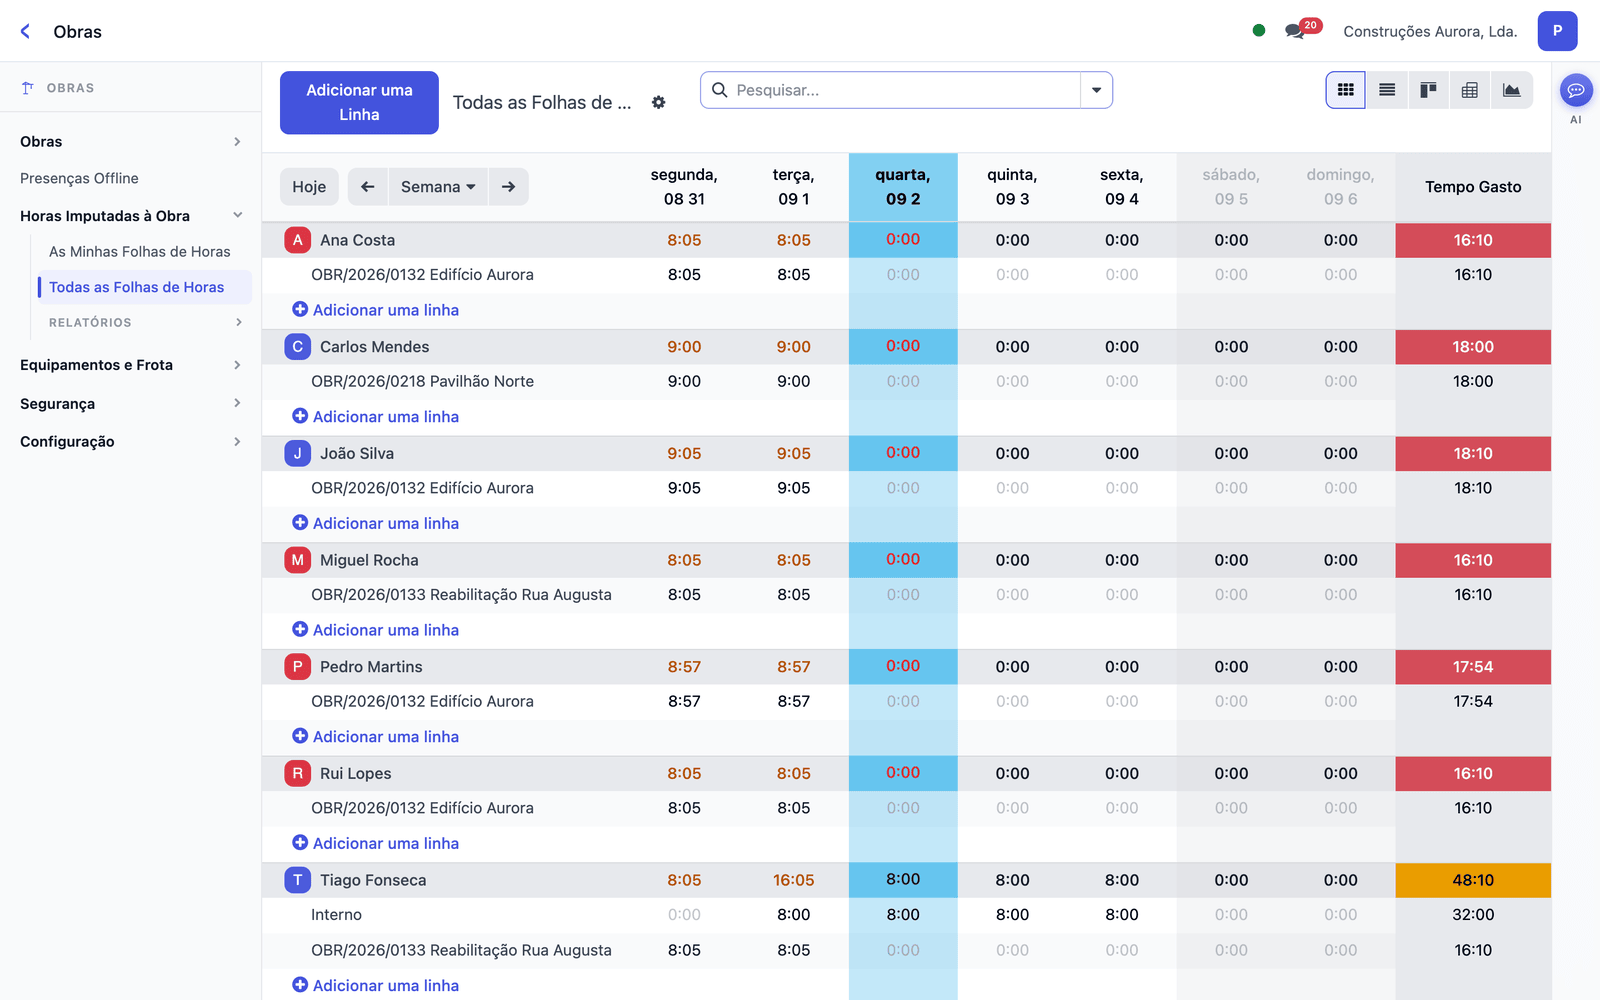This screenshot has height=1000, width=1600.
Task: Expand the Segurança menu
Action: pos(130,404)
